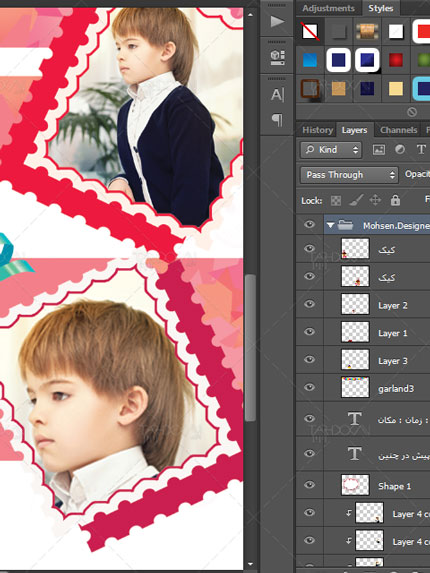Viewport: 430px width, 573px height.
Task: Hide the first کیک layer
Action: (x=309, y=249)
